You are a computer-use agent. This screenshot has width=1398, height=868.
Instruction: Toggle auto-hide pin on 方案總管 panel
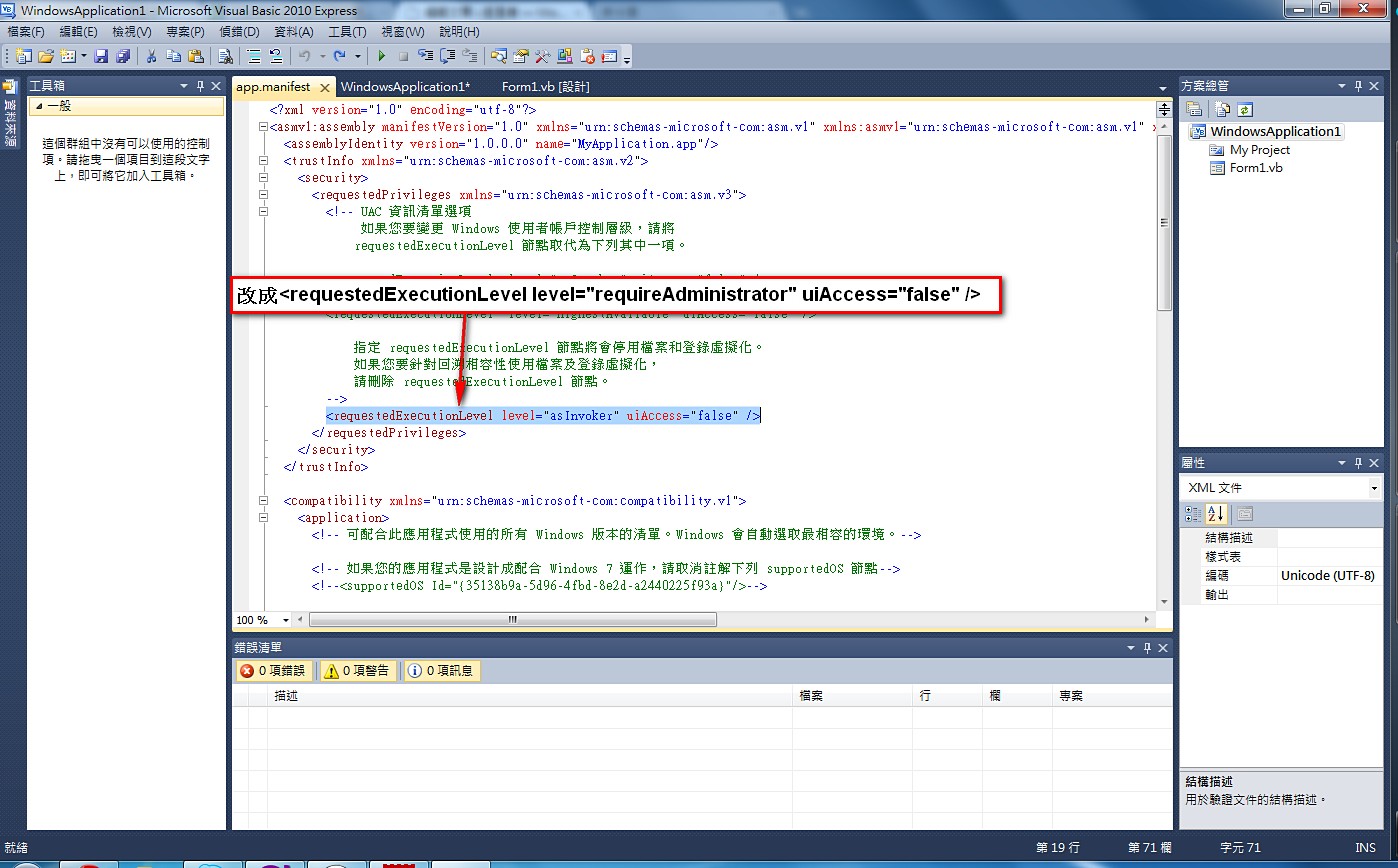click(x=1358, y=86)
